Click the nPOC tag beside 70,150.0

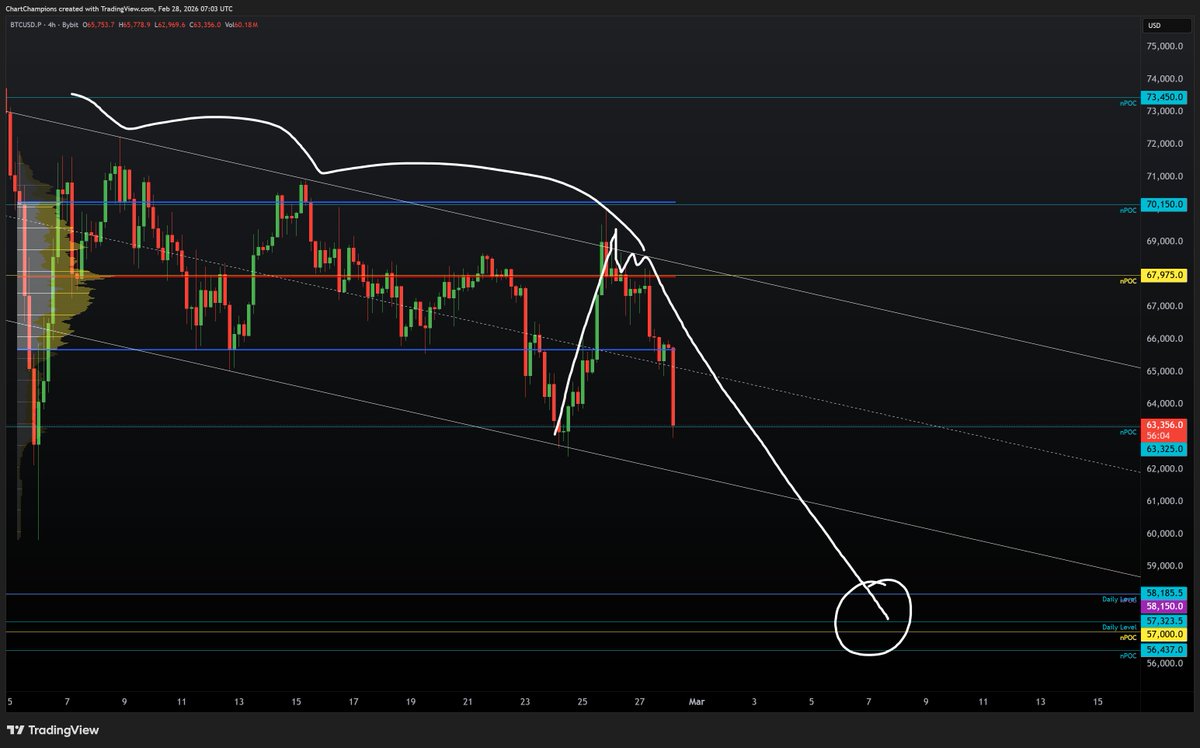[x=1128, y=210]
